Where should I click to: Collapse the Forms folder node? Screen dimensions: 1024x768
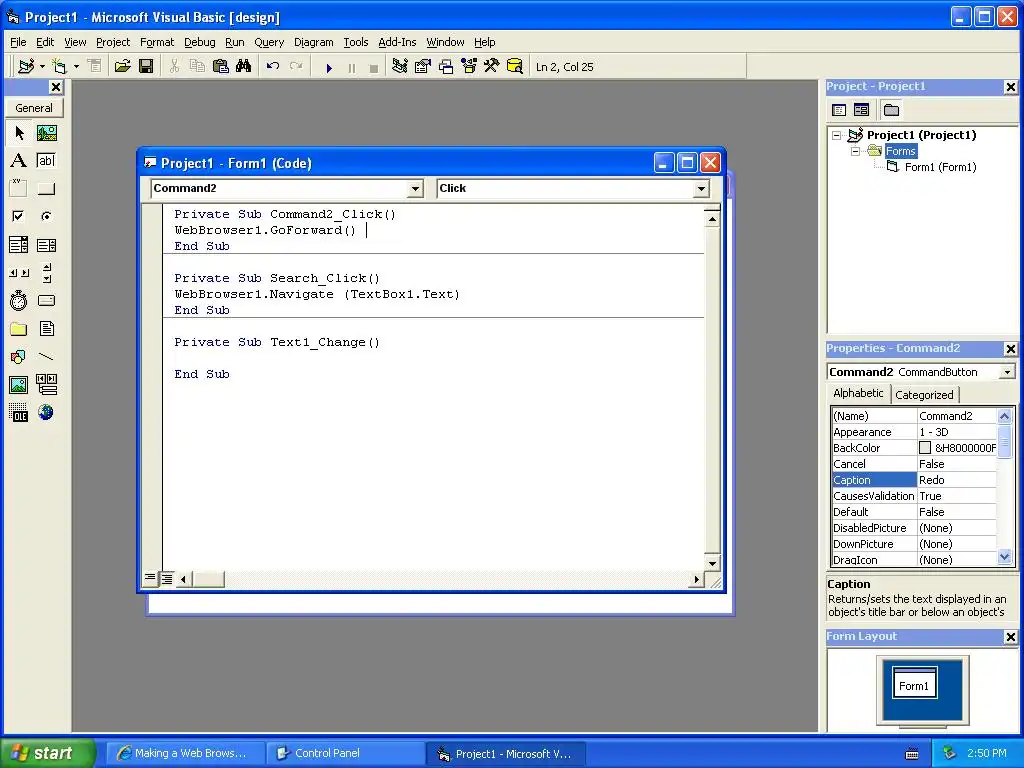click(x=855, y=152)
